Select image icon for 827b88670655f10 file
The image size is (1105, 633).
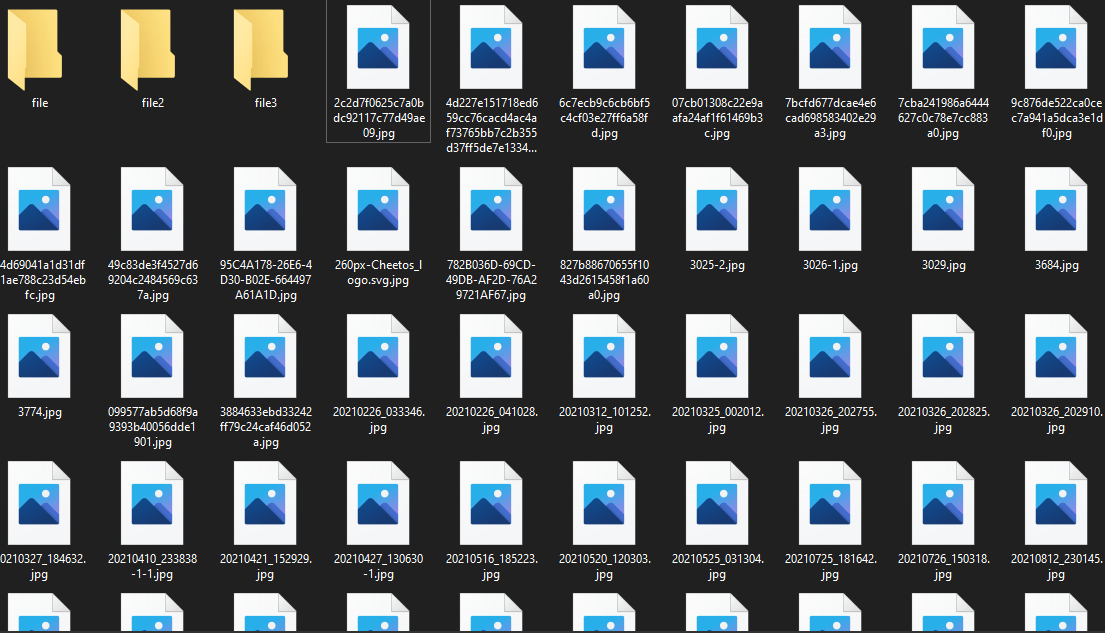[x=604, y=209]
